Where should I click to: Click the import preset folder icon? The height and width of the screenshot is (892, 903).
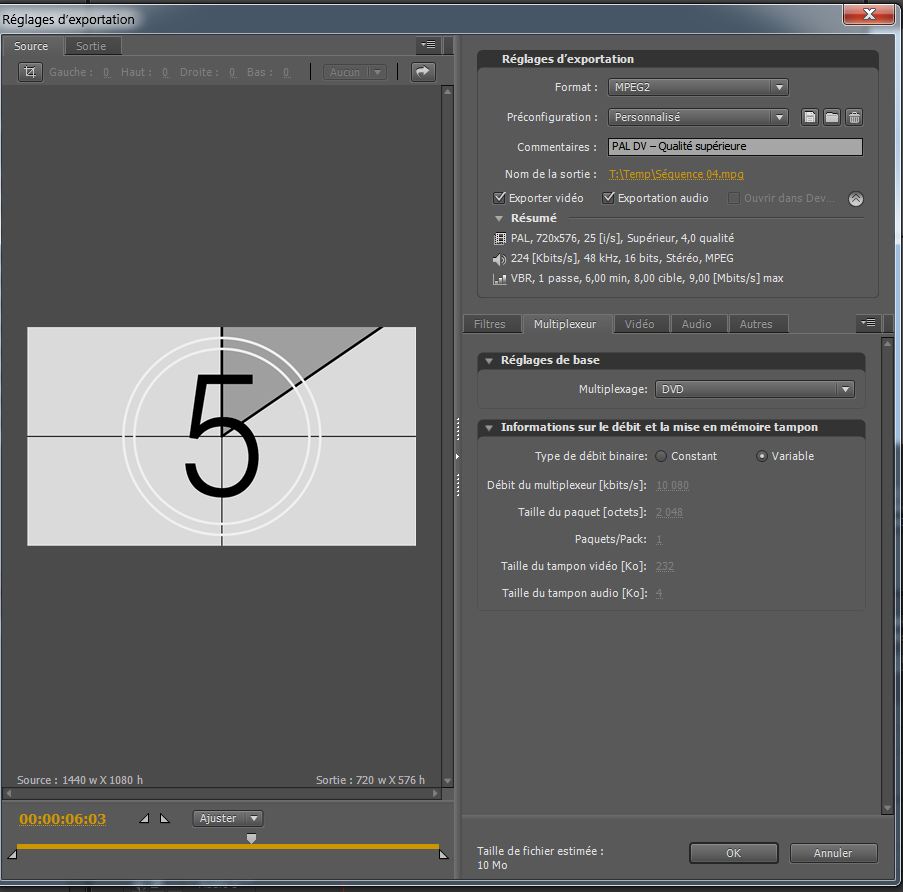pyautogui.click(x=832, y=118)
